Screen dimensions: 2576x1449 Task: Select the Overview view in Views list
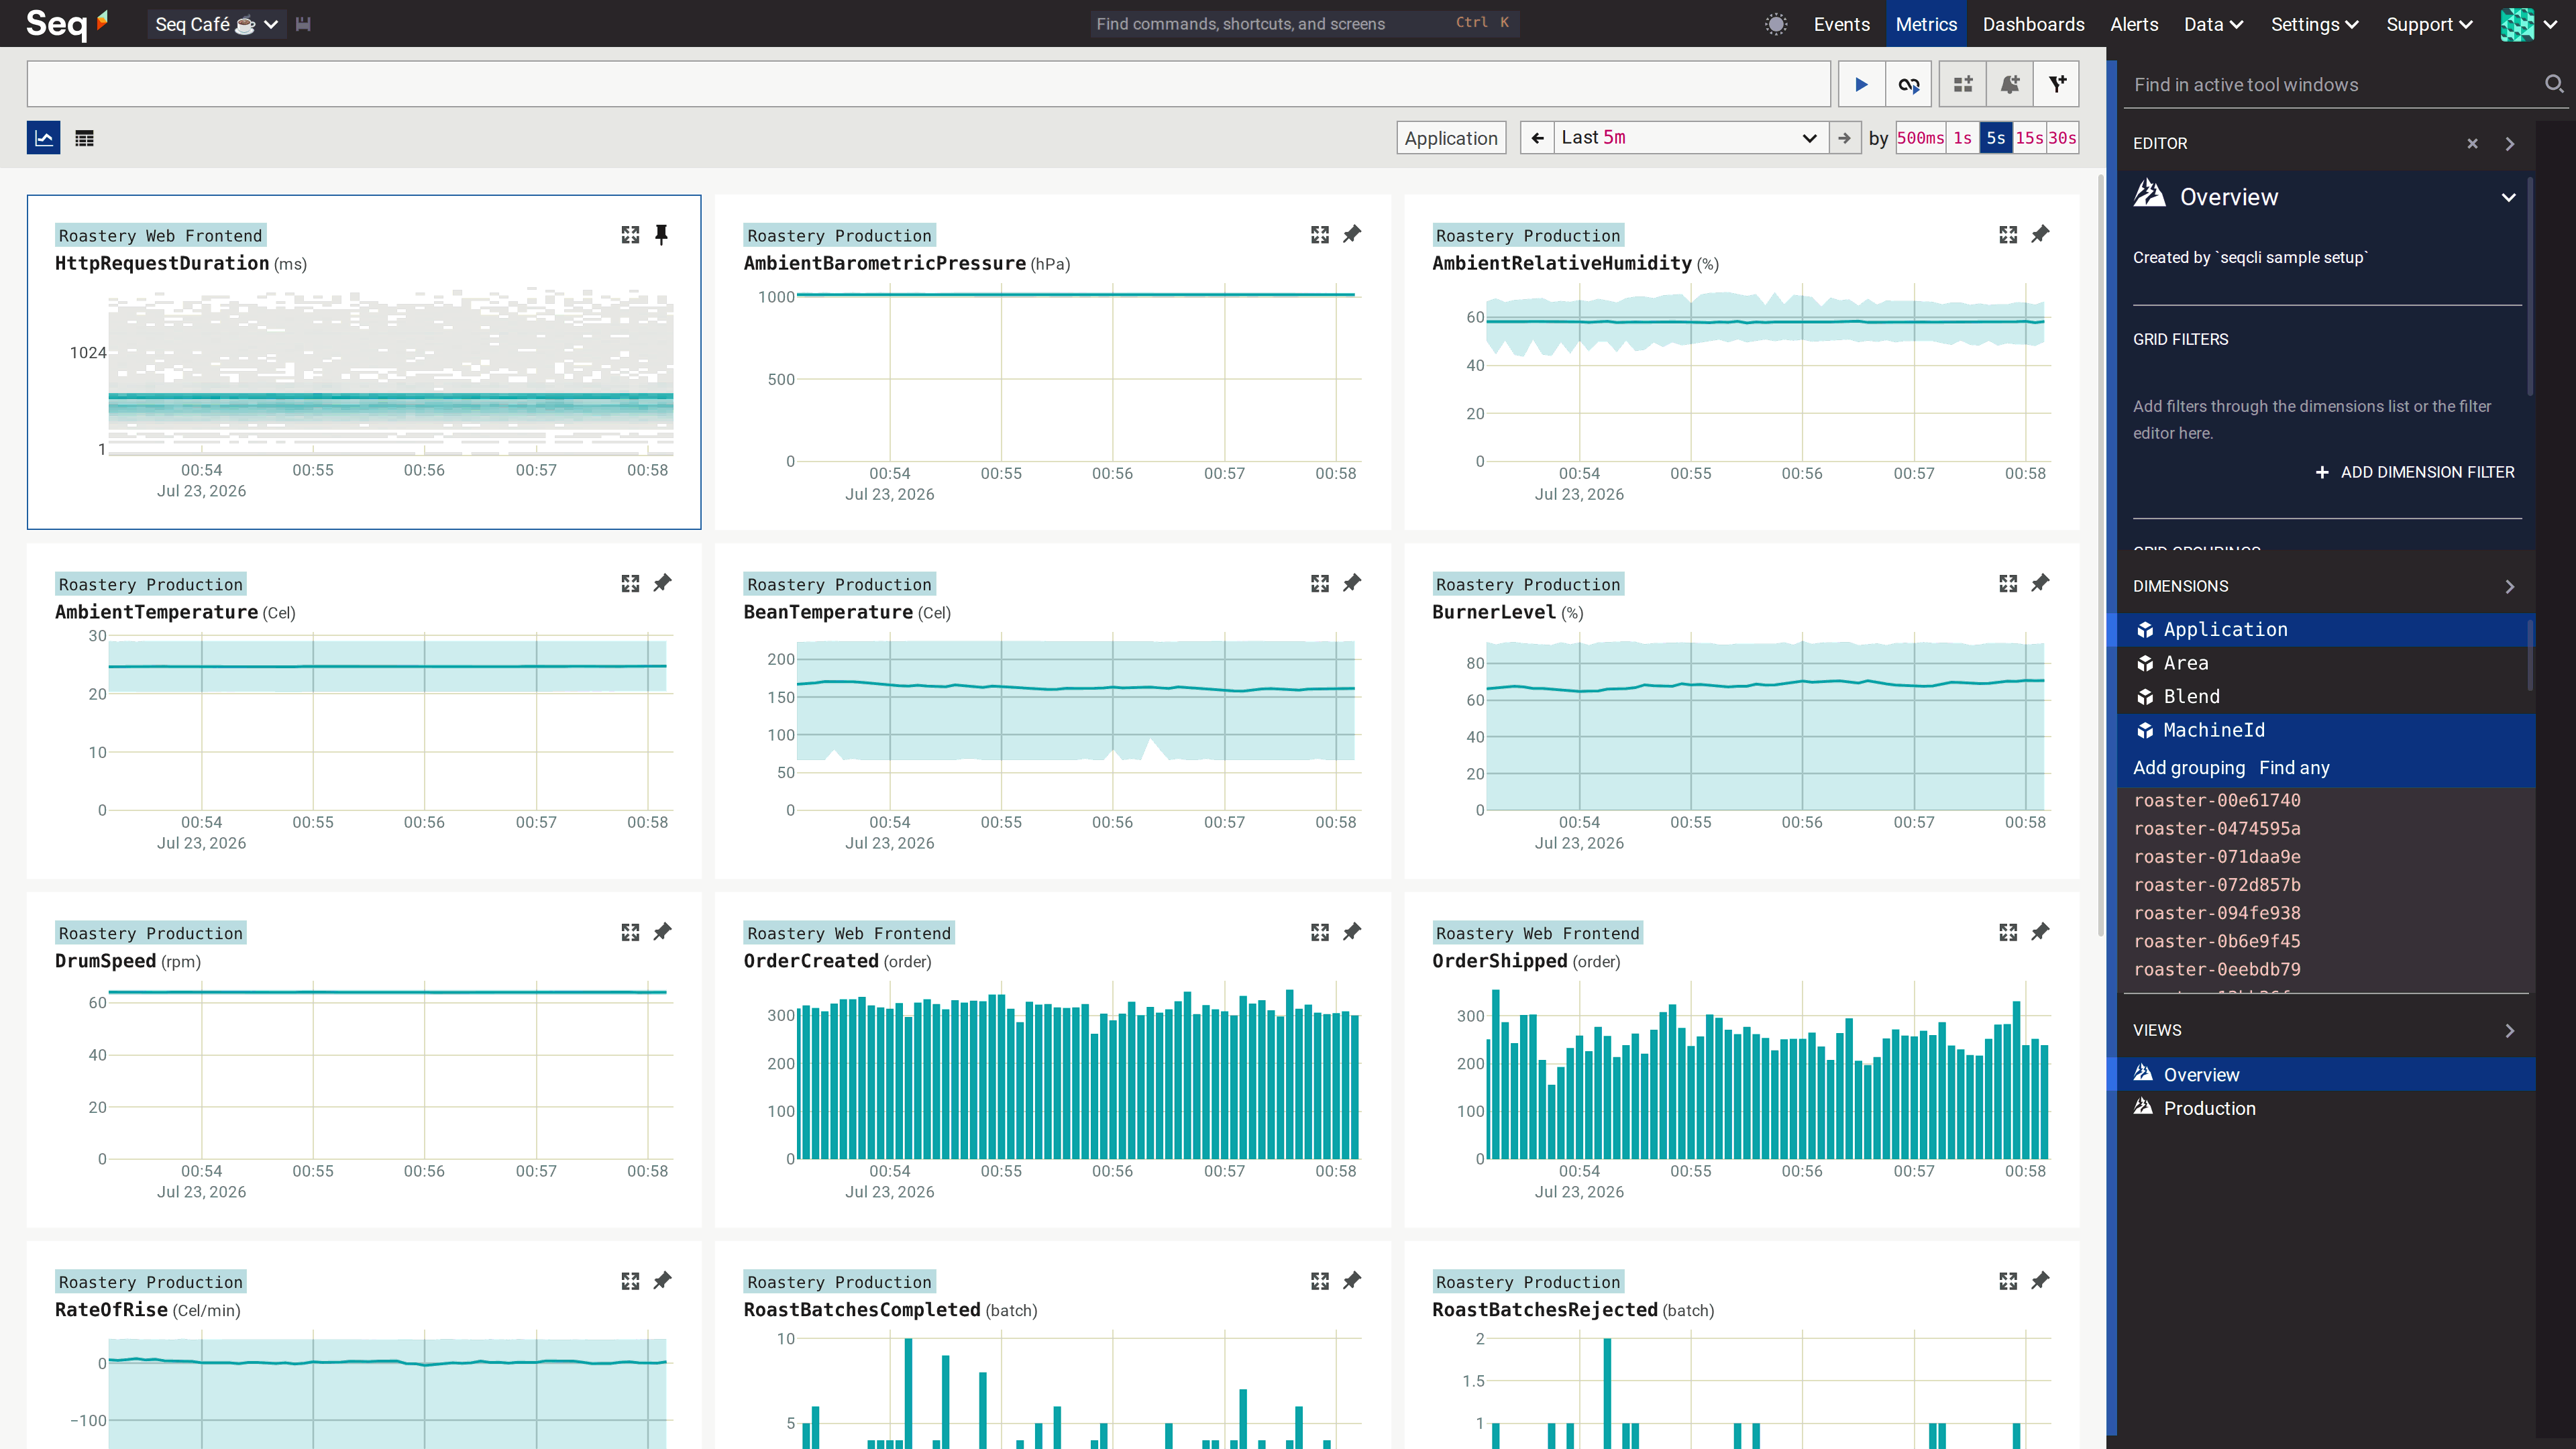click(x=2327, y=1074)
